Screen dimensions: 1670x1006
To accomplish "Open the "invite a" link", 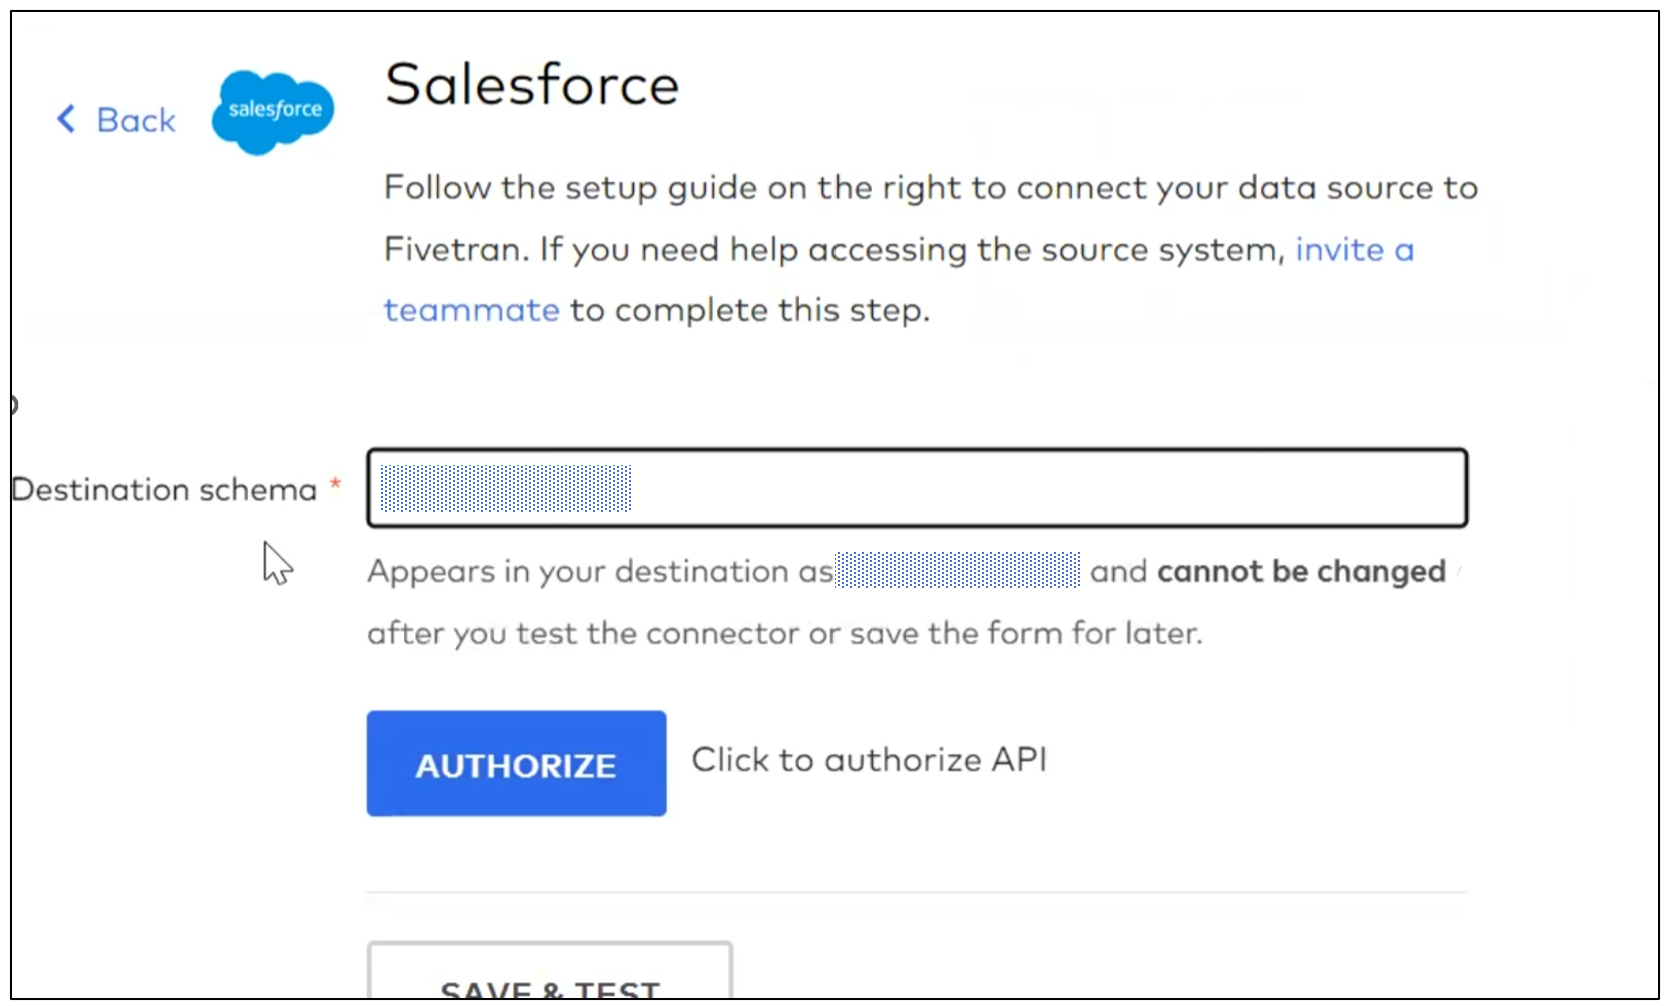I will click(x=1354, y=249).
